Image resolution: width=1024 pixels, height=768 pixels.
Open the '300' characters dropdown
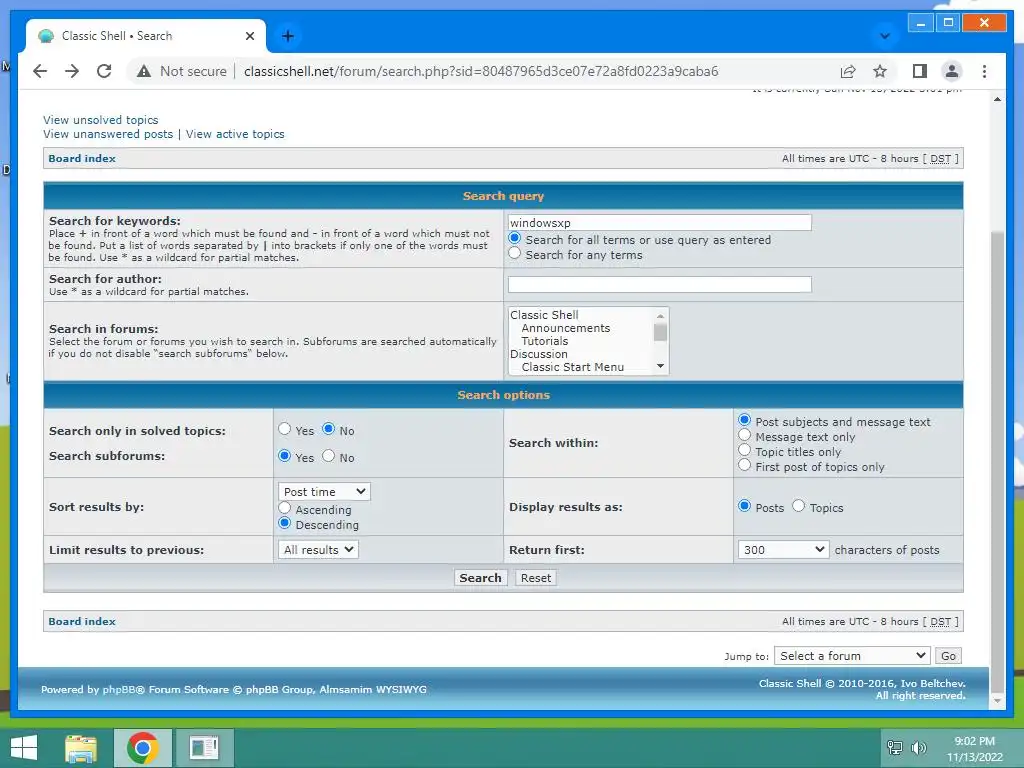click(x=783, y=550)
